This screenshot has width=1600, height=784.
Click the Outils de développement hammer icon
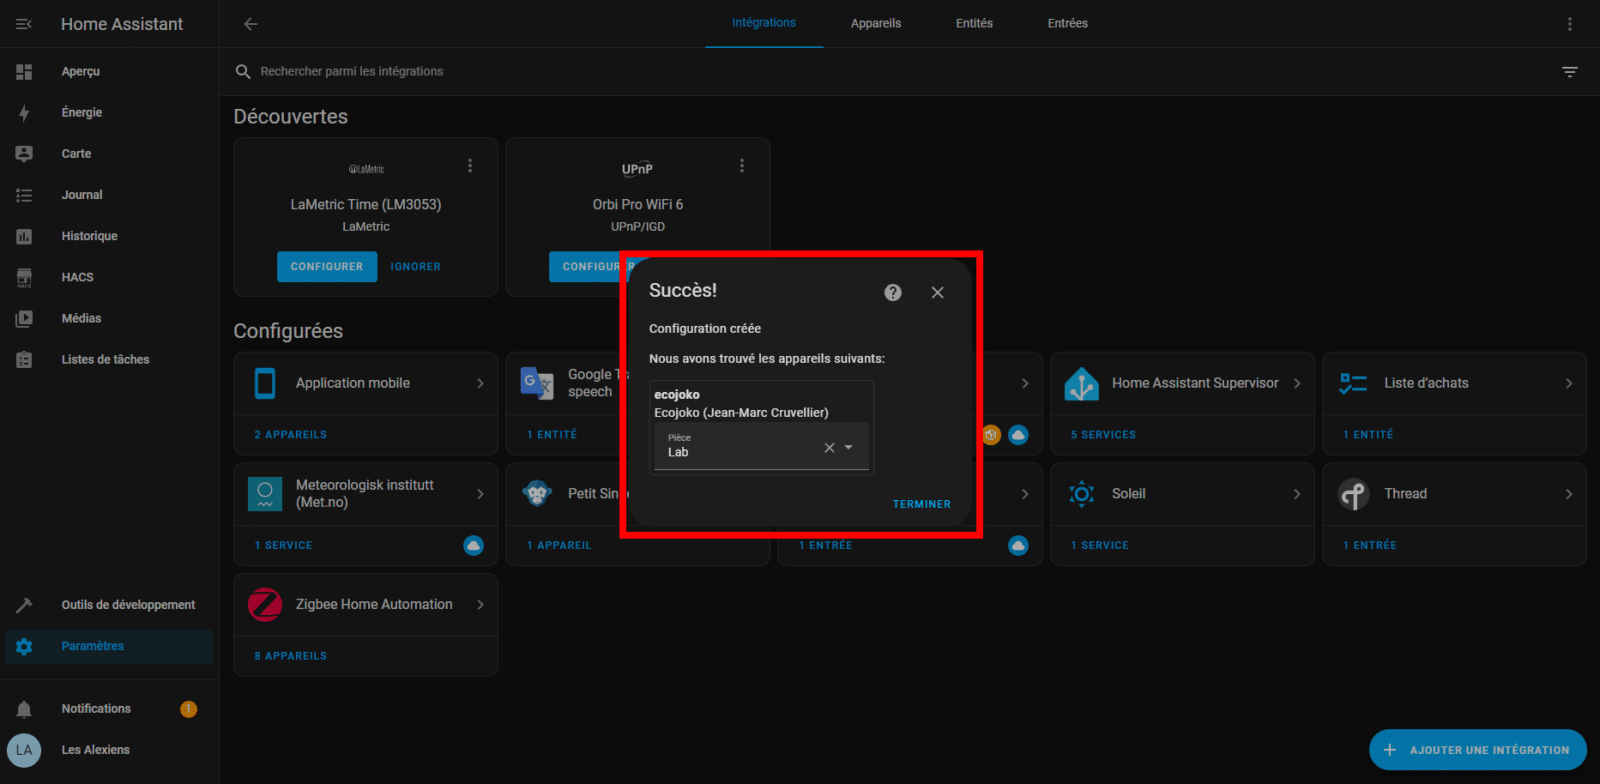click(24, 605)
